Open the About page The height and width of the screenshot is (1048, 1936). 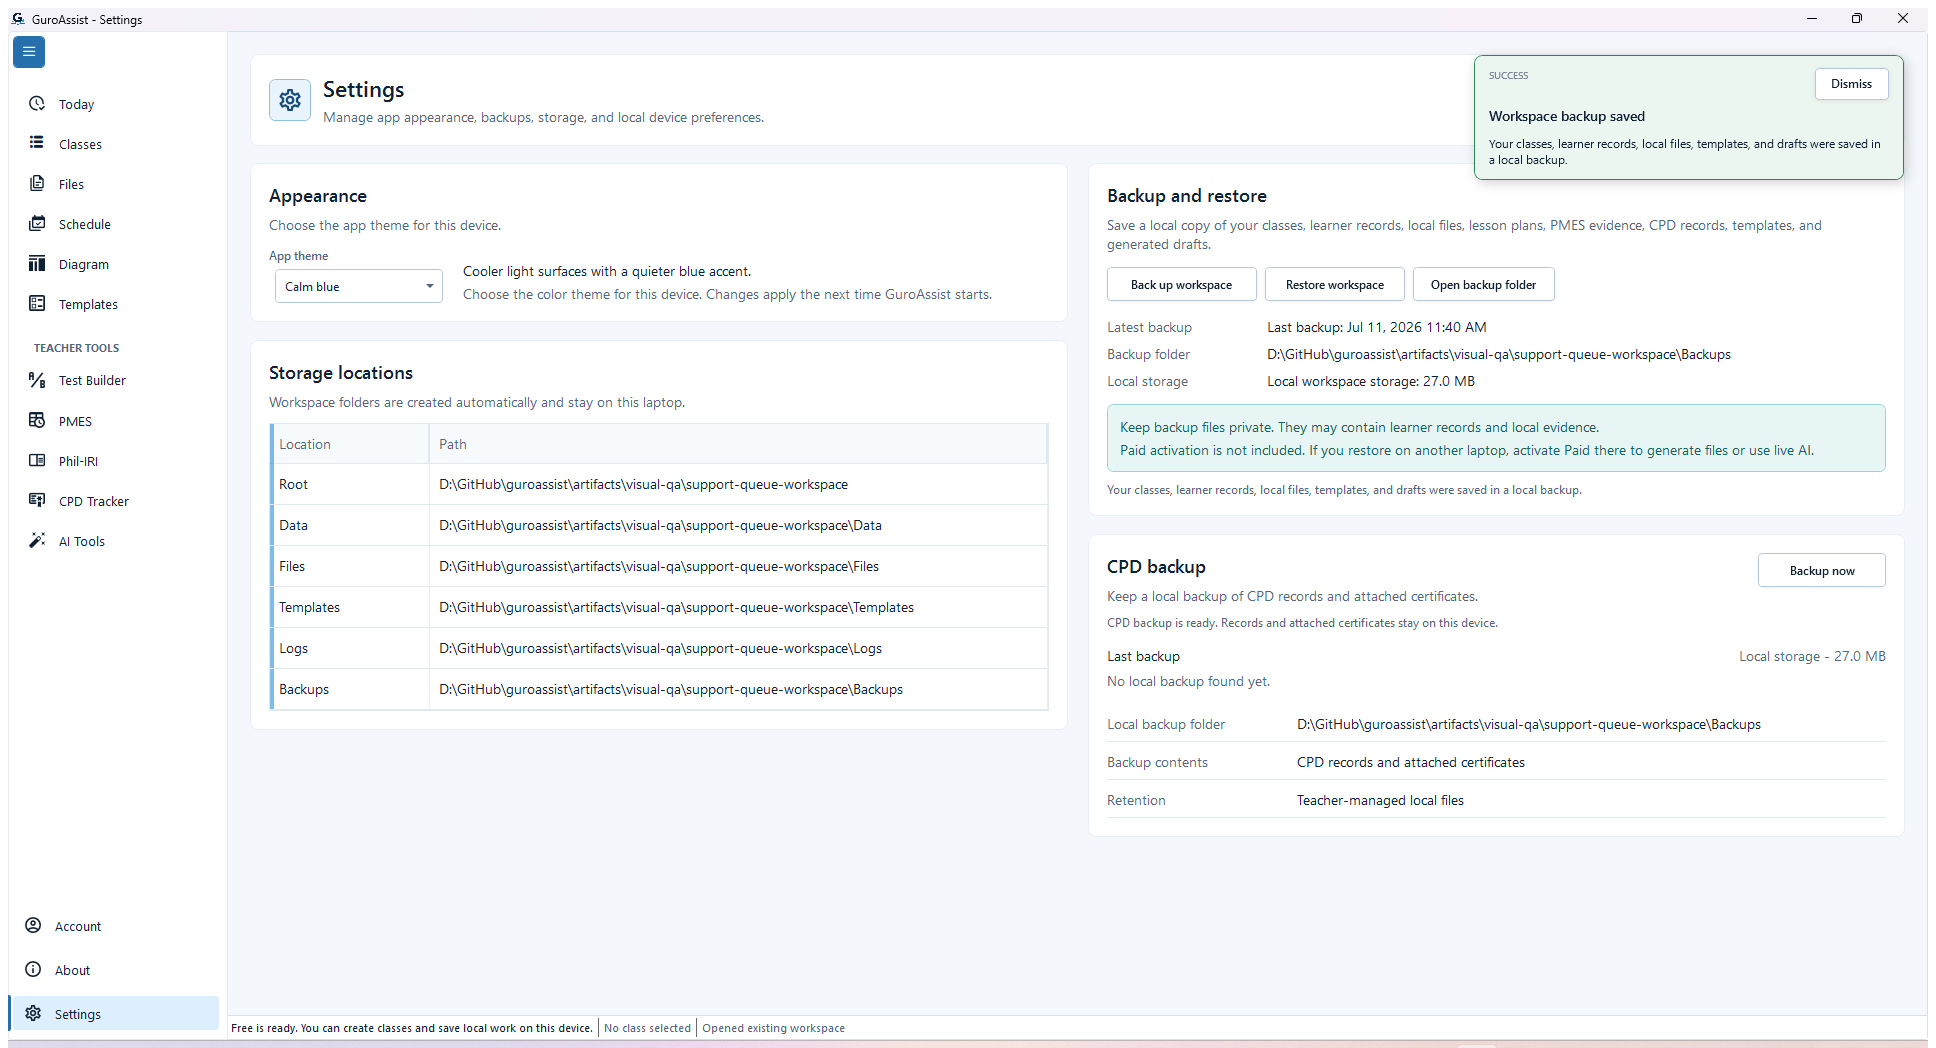pos(114,970)
